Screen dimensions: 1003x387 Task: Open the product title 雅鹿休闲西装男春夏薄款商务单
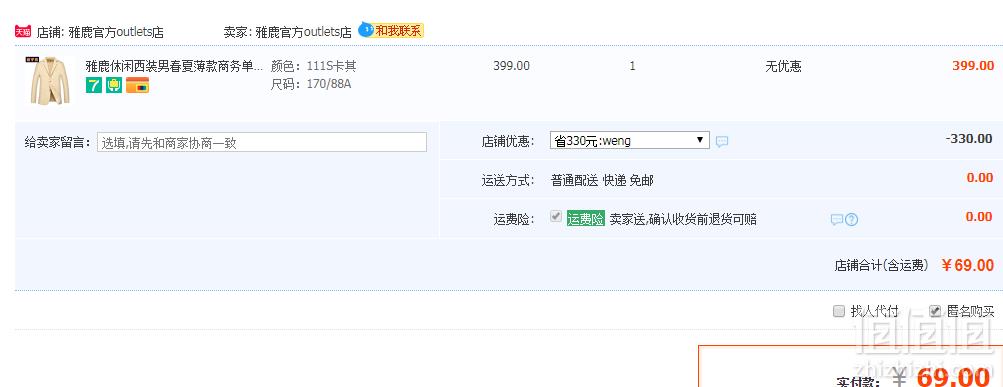[x=174, y=66]
